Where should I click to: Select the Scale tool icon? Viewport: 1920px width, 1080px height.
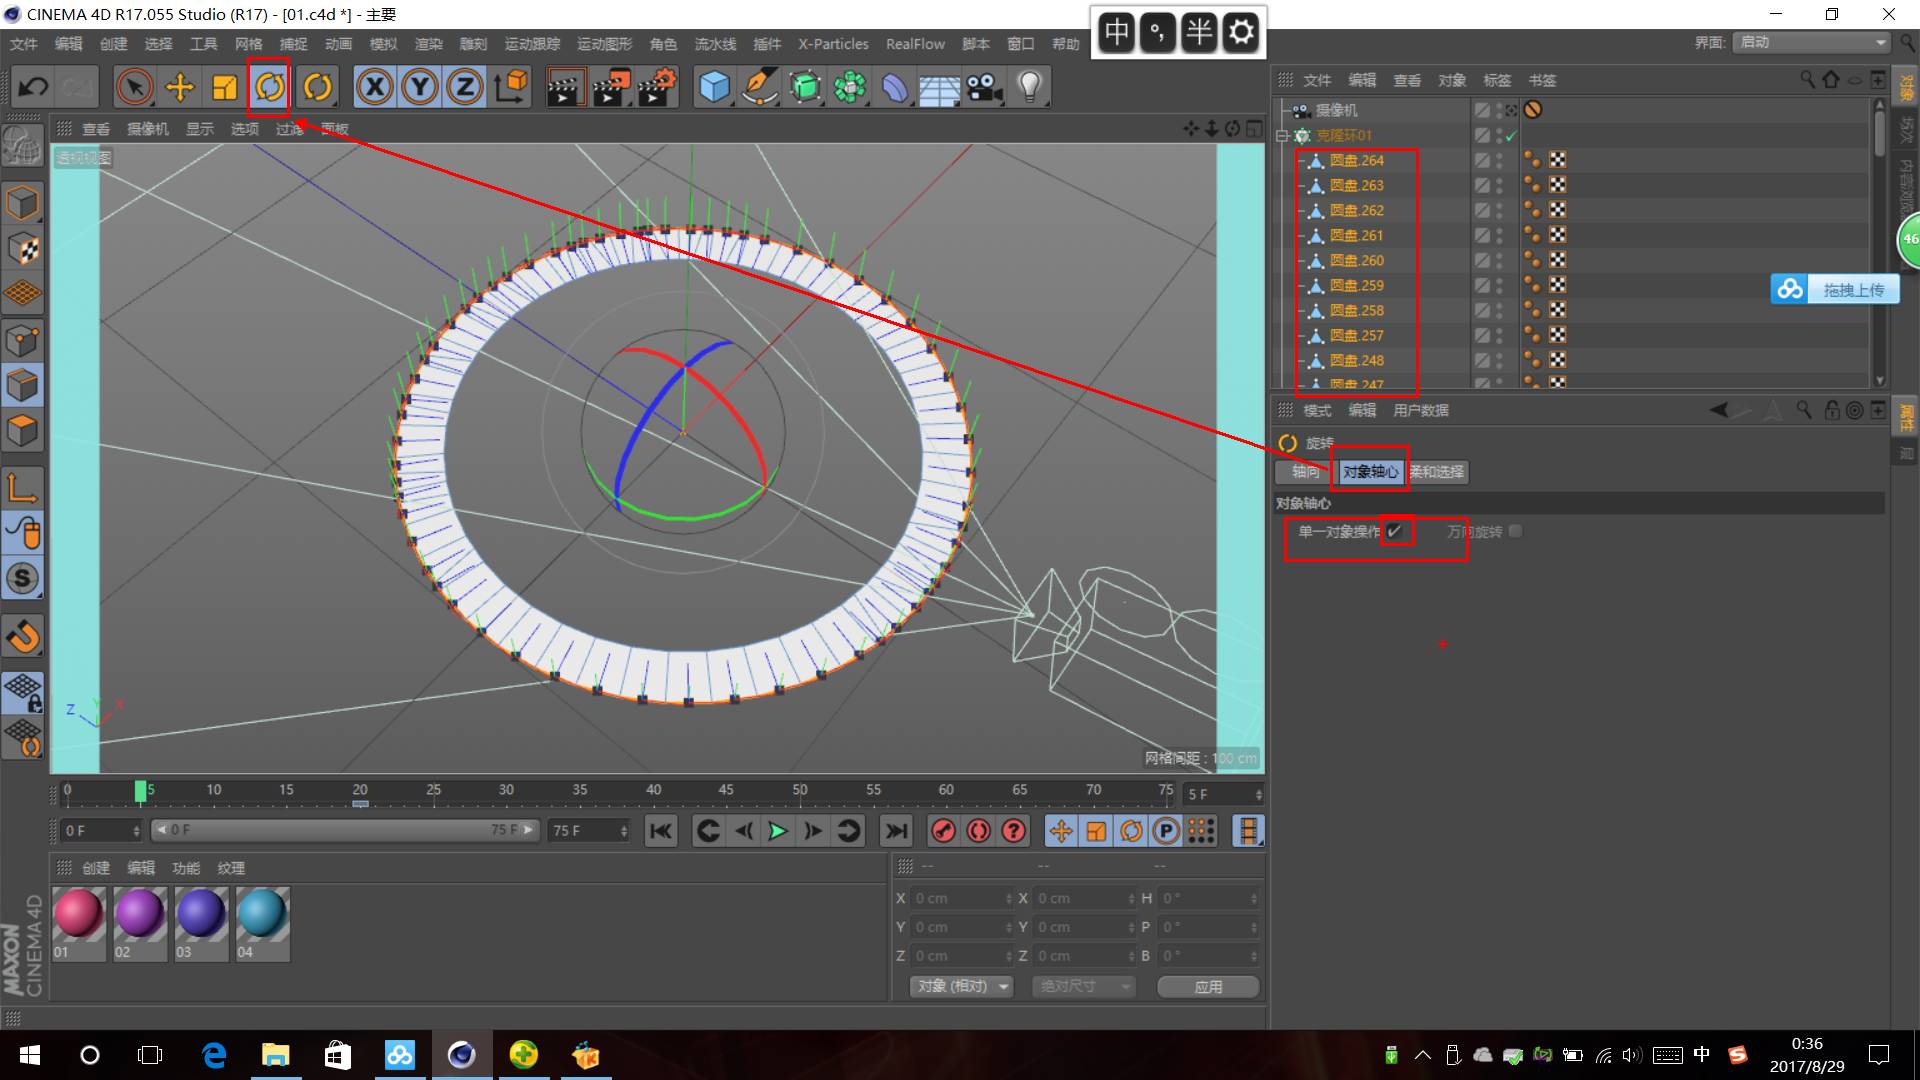coord(224,88)
